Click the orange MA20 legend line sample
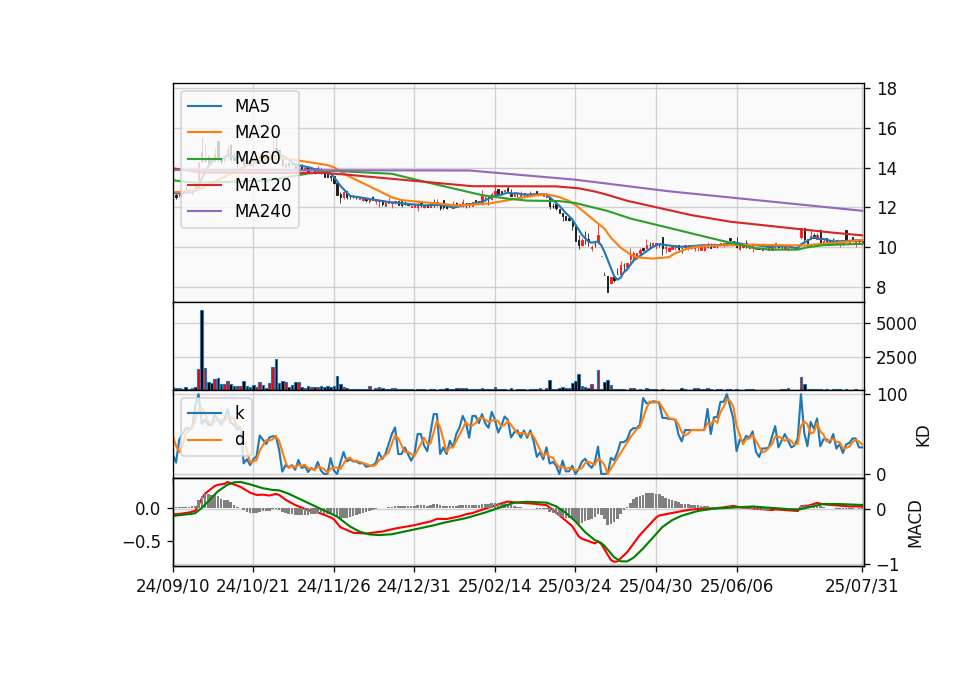 pos(204,132)
